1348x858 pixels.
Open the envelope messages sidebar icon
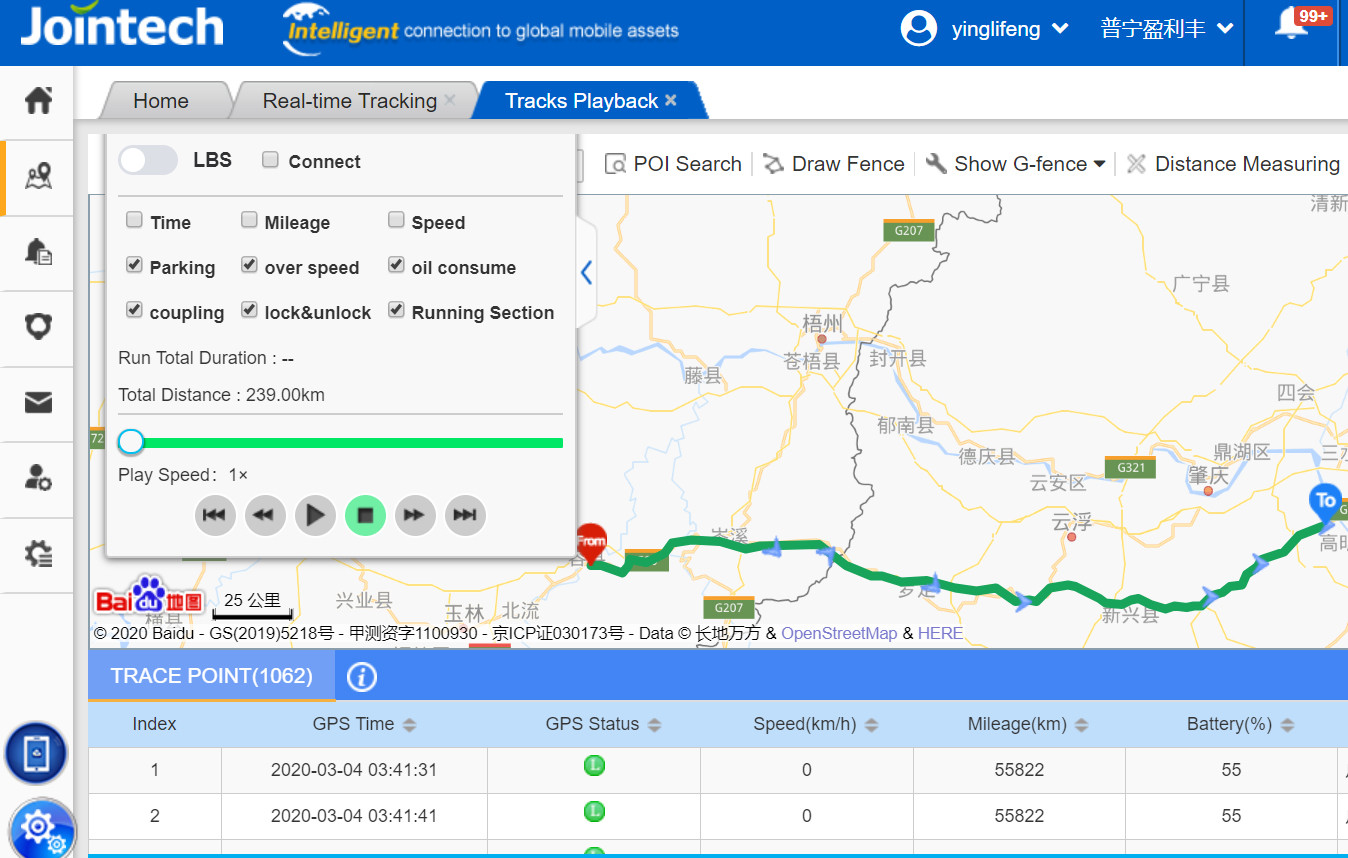click(x=38, y=402)
